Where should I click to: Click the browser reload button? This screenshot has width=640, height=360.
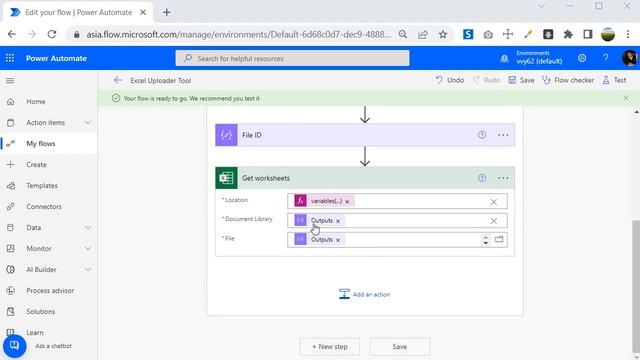(51, 34)
